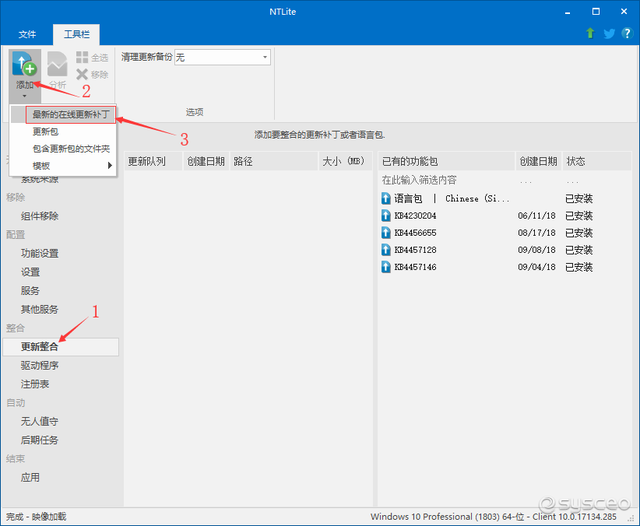Open the 应用 page in sidebar
640x526 pixels.
(30, 477)
